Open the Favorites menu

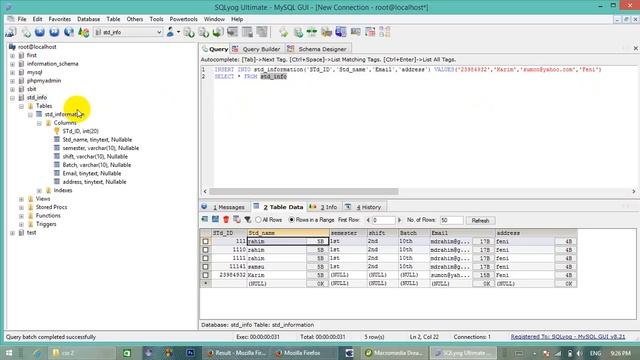[60, 19]
